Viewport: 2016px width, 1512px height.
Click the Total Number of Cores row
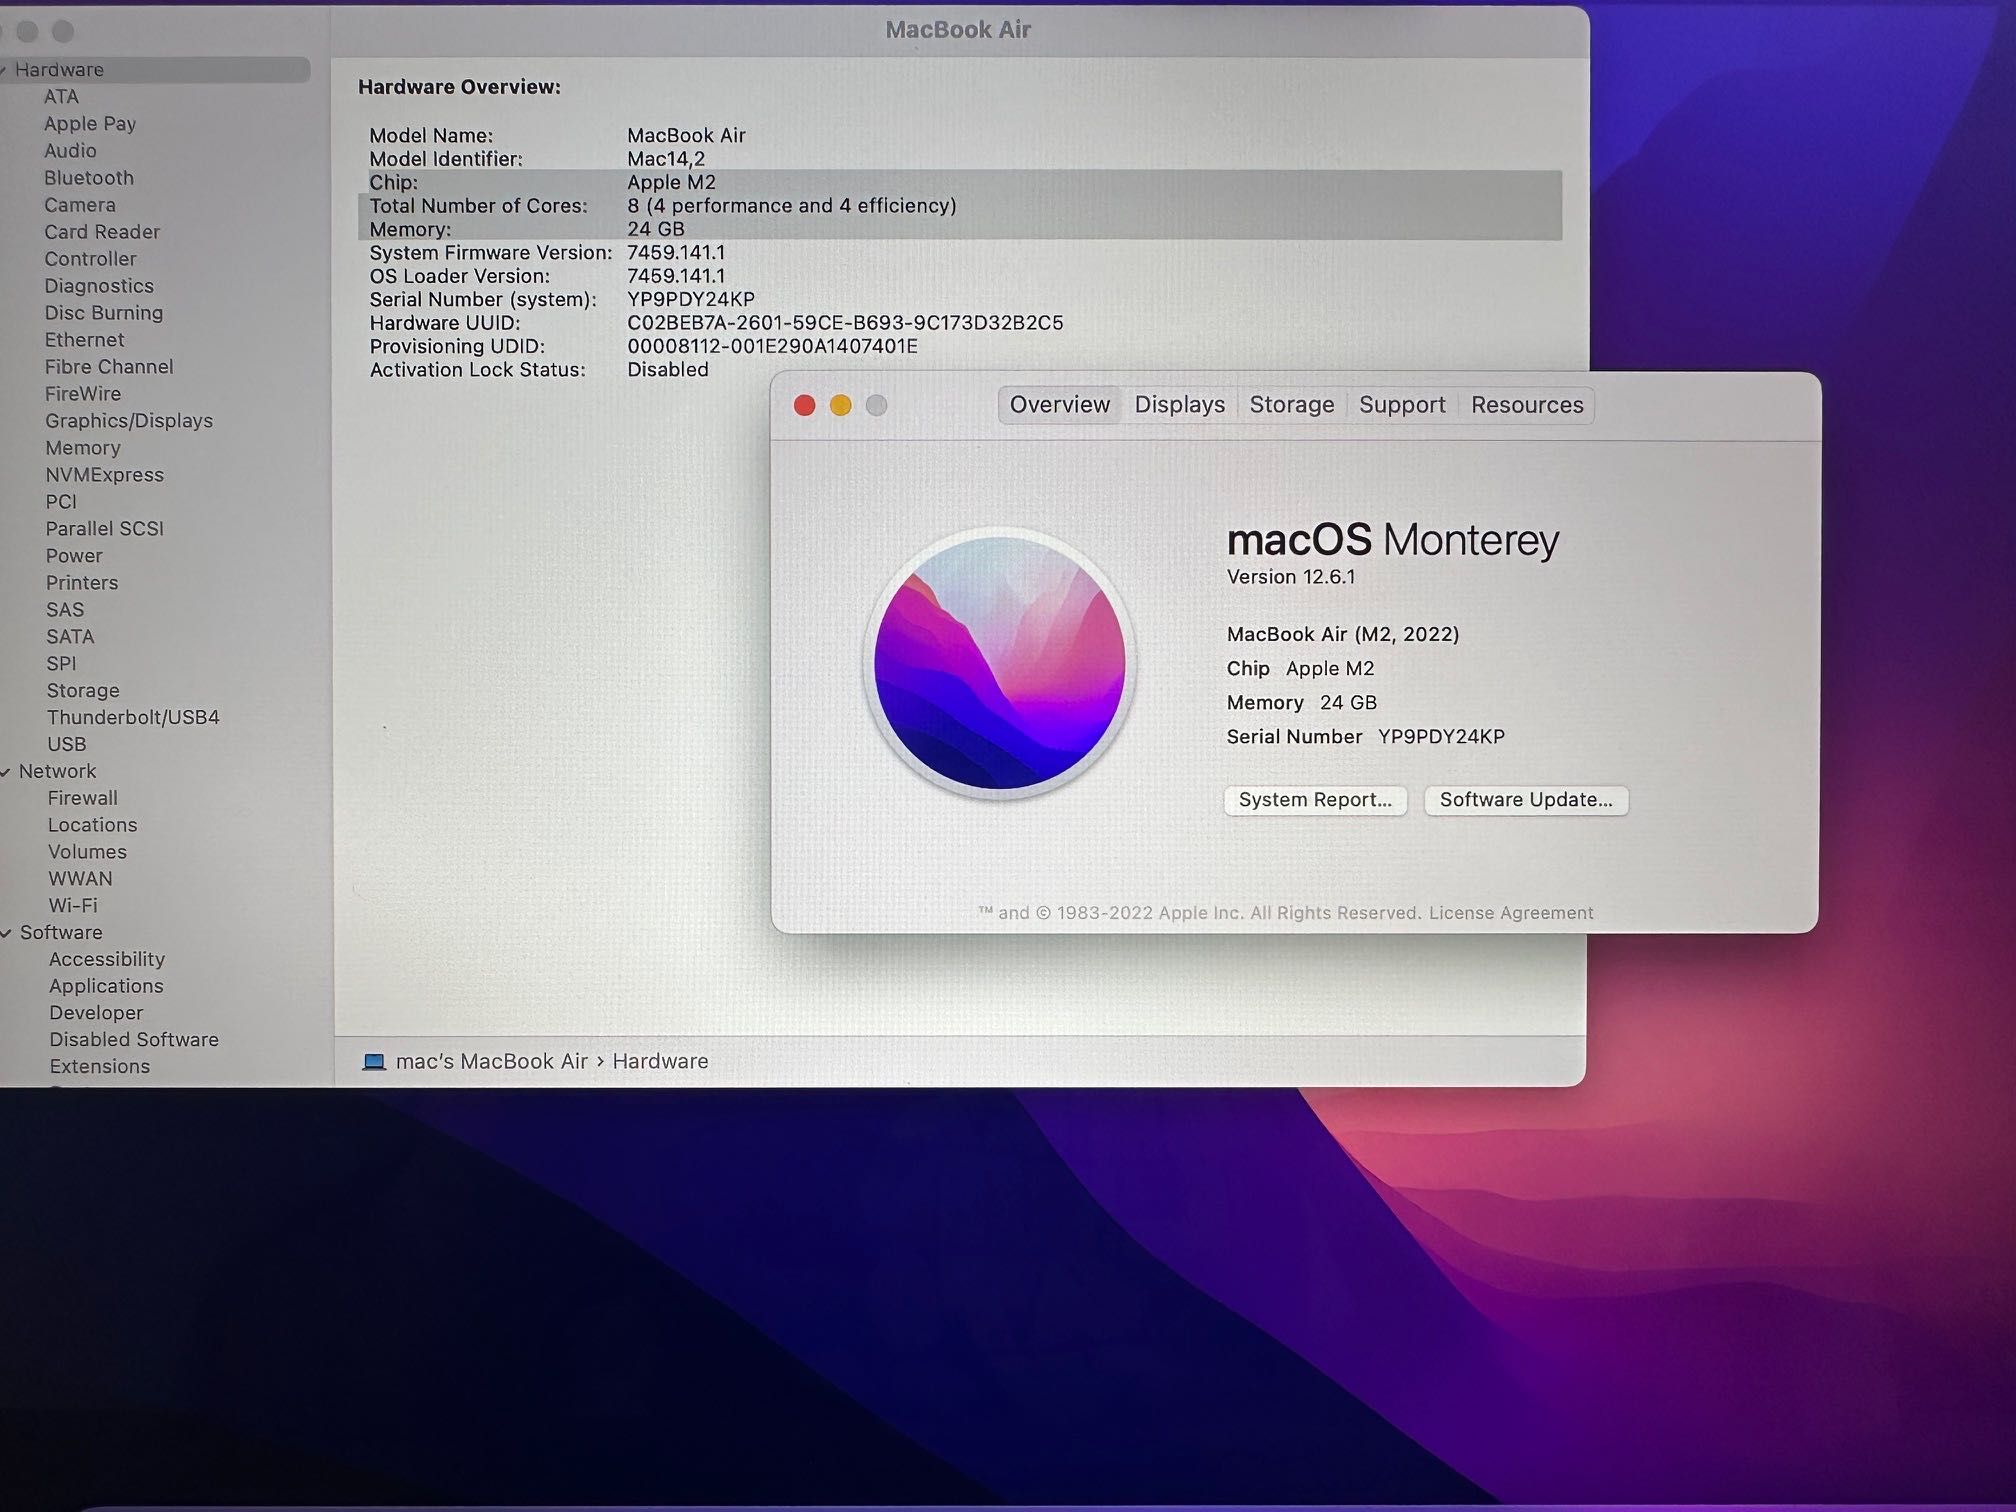point(960,206)
